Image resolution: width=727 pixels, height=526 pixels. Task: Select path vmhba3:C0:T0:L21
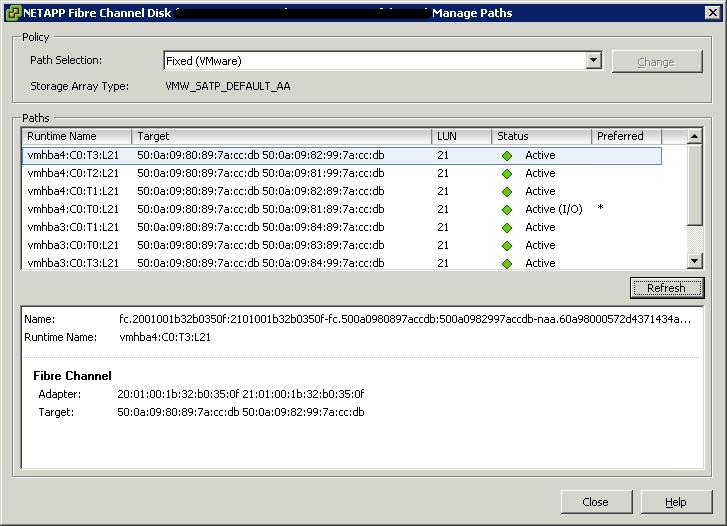(x=342, y=245)
